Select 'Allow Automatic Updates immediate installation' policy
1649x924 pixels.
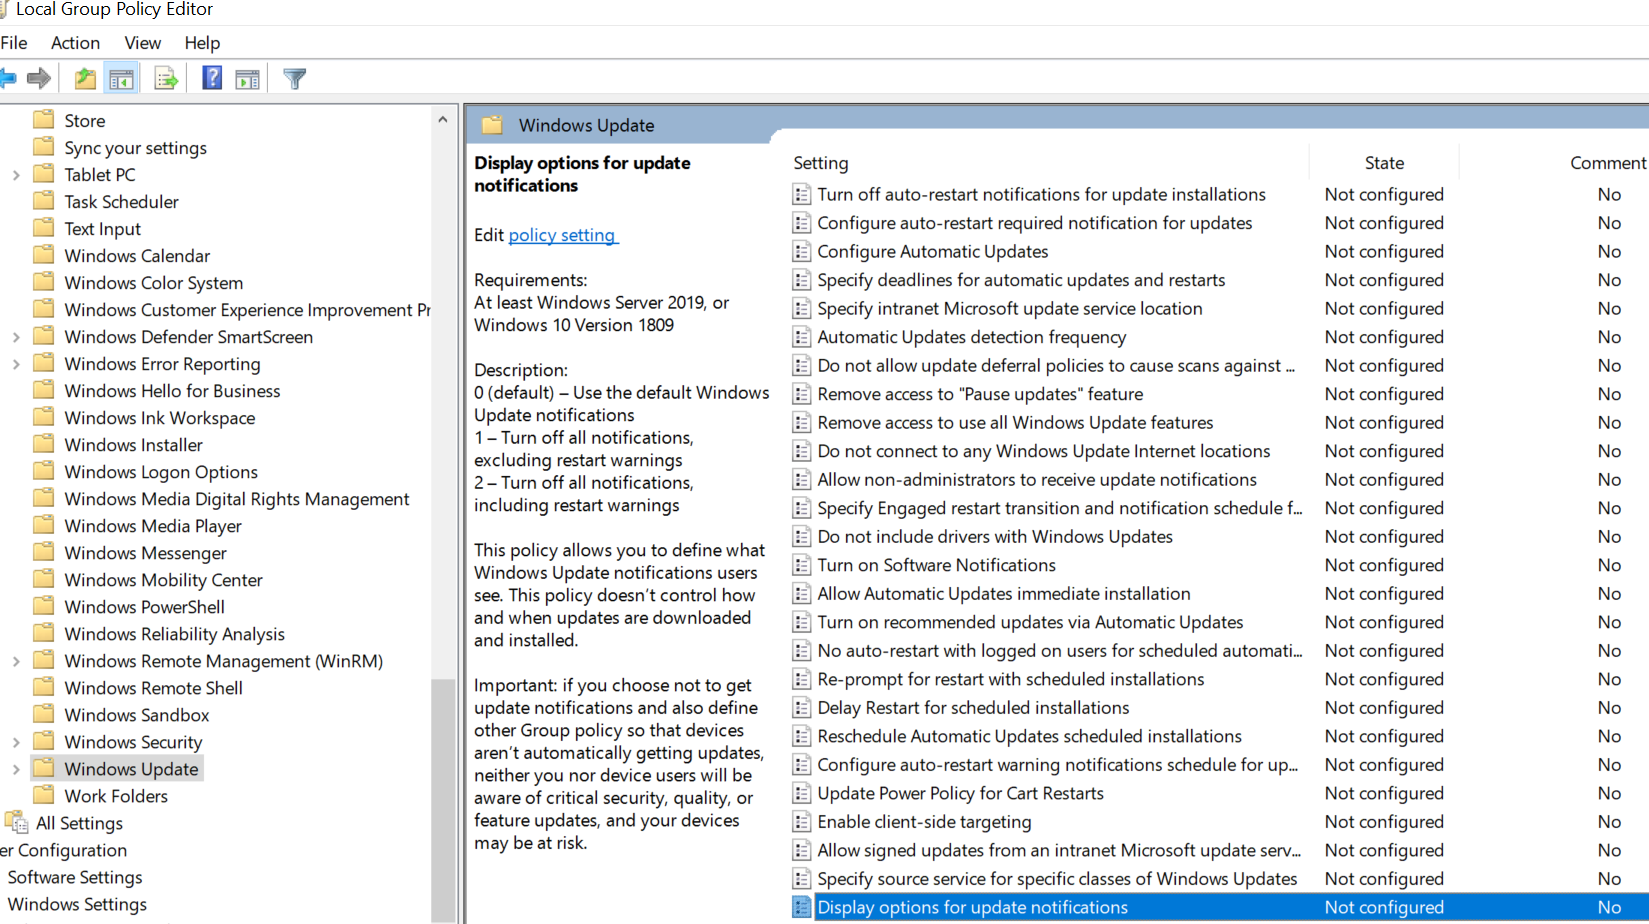pos(1004,593)
